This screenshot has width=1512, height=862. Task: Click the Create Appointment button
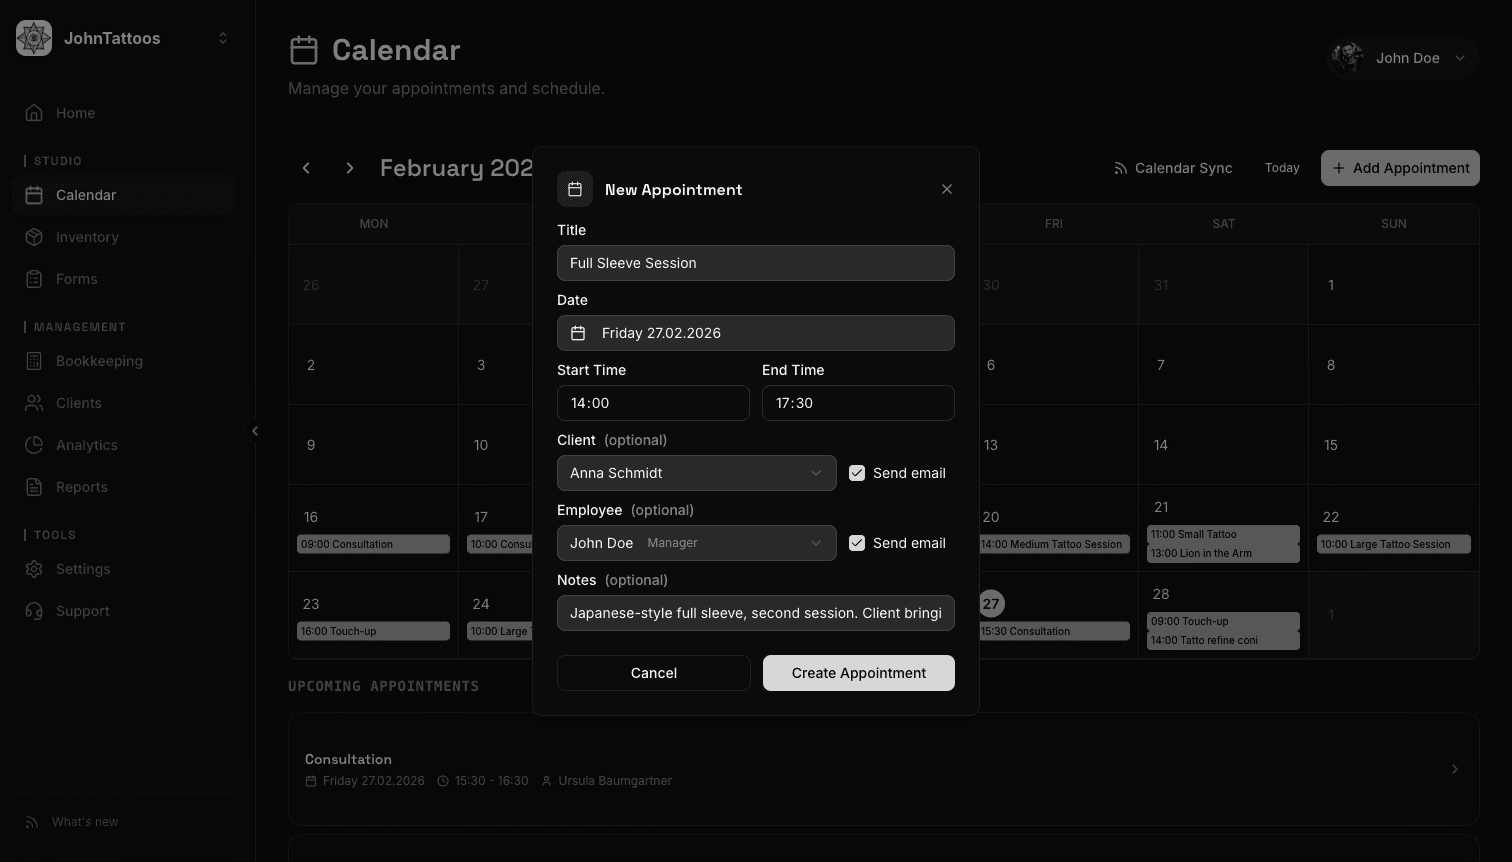[858, 673]
